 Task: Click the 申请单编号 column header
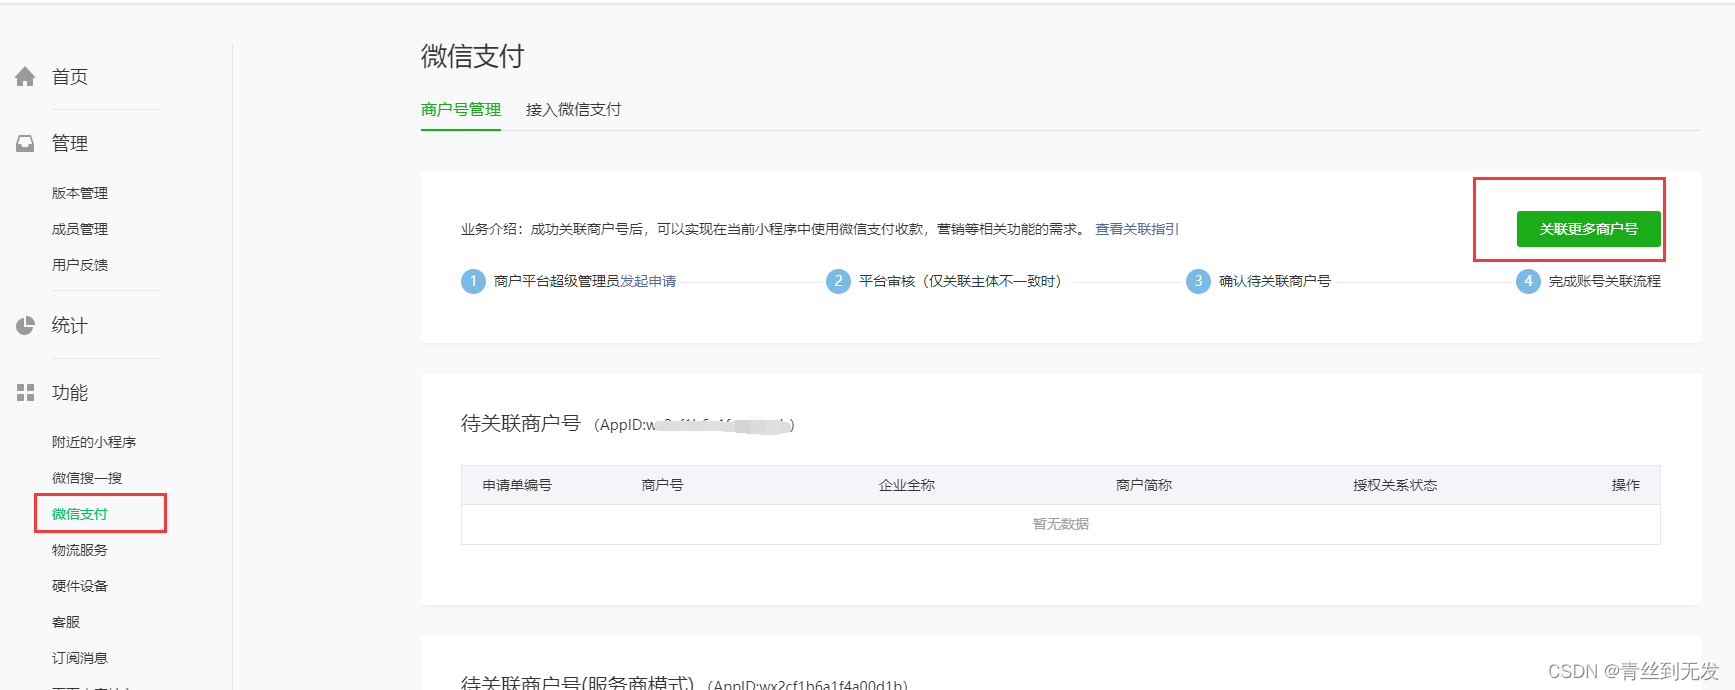tap(517, 485)
